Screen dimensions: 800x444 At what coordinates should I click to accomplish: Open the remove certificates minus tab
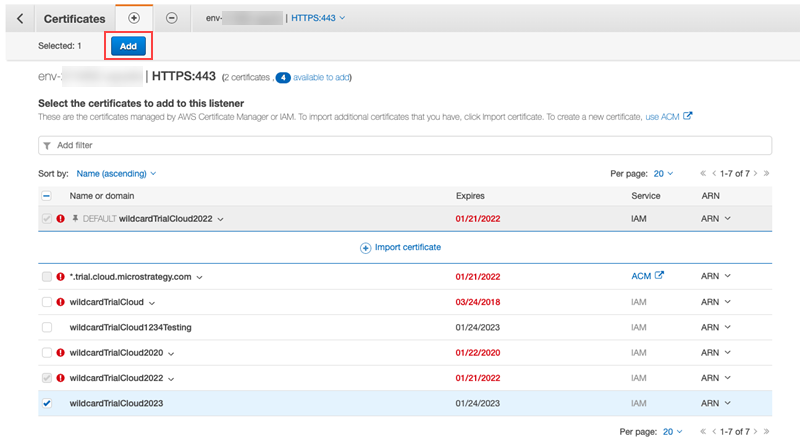pyautogui.click(x=172, y=18)
